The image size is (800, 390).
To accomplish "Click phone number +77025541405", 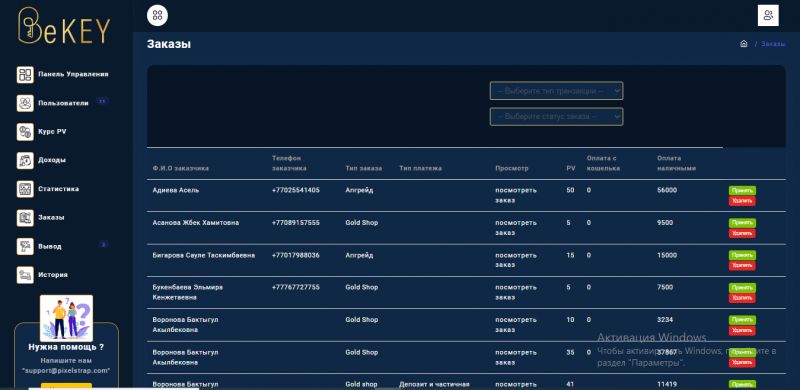I will coord(296,190).
